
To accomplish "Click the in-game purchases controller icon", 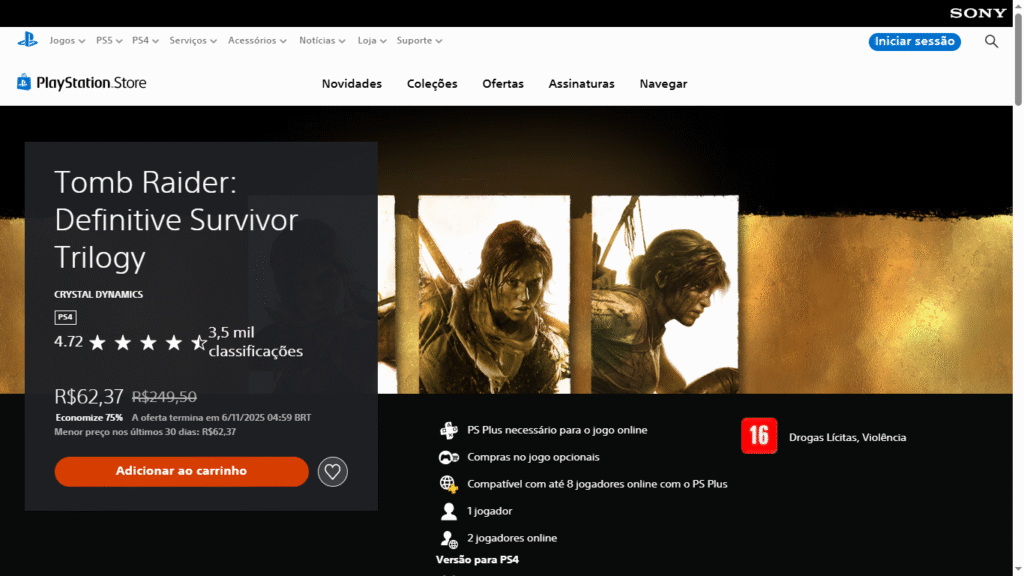I will pos(448,457).
